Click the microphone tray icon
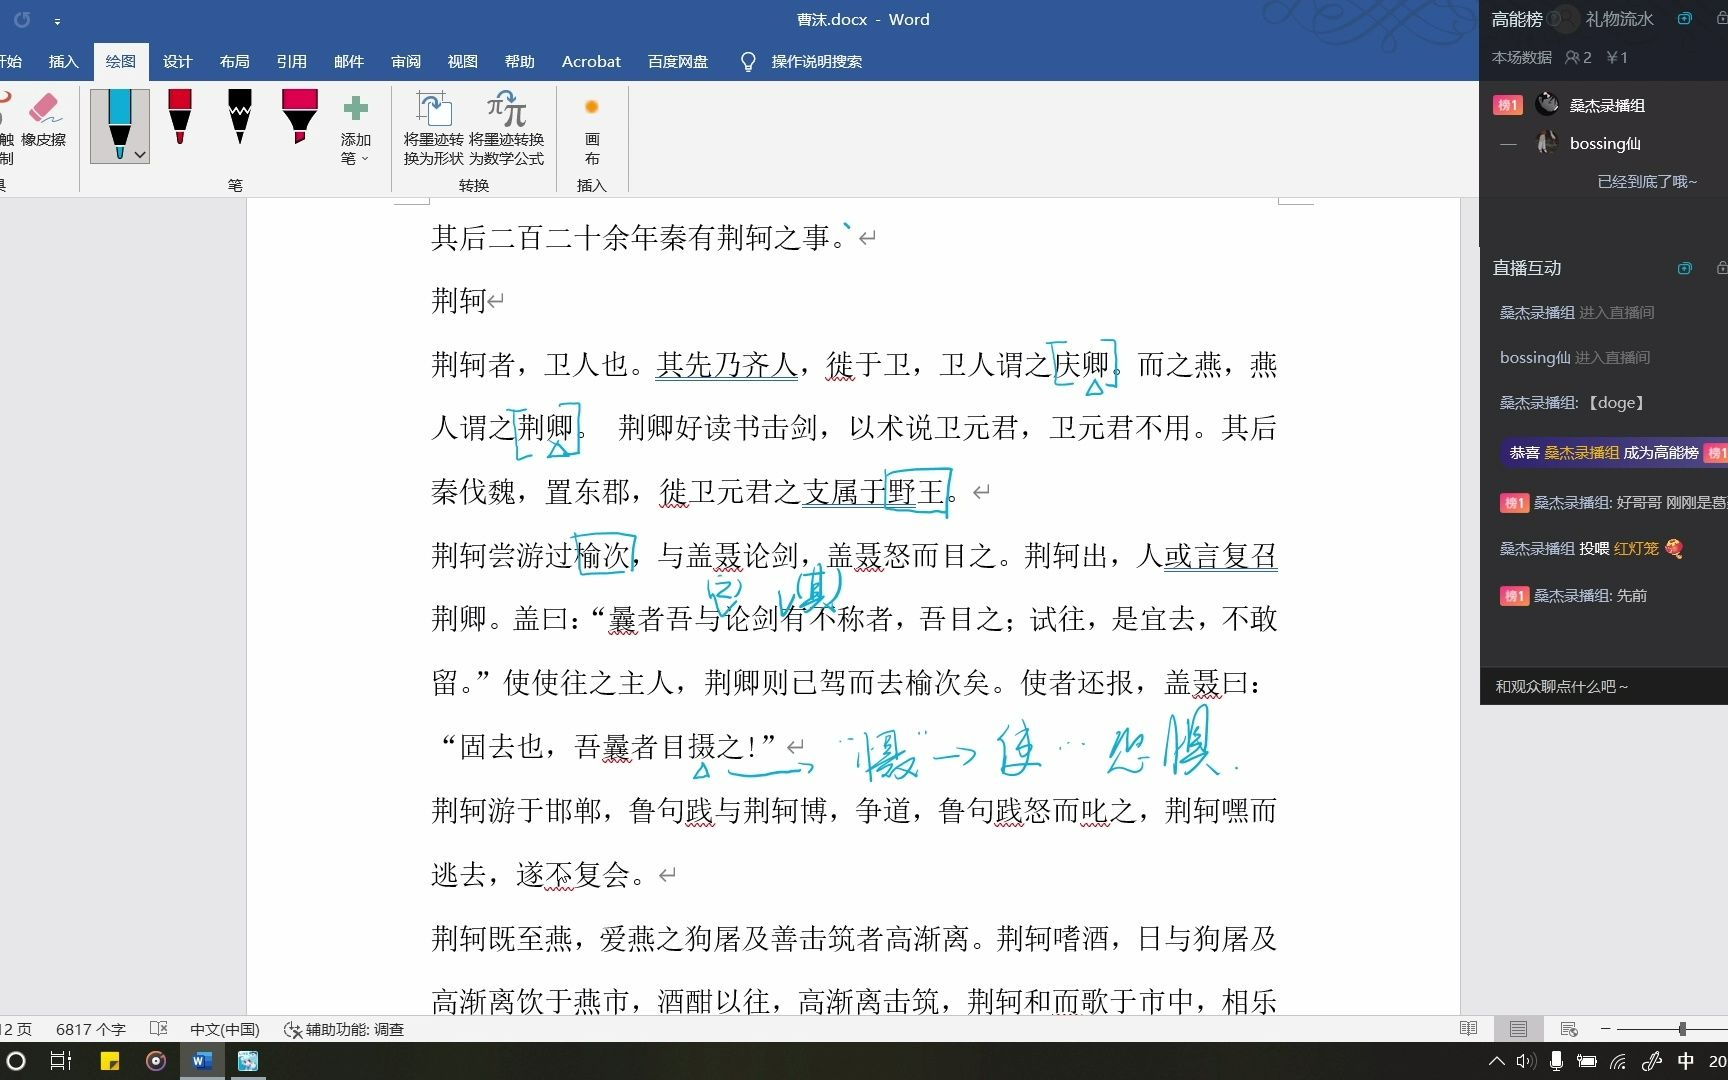 point(1556,1061)
